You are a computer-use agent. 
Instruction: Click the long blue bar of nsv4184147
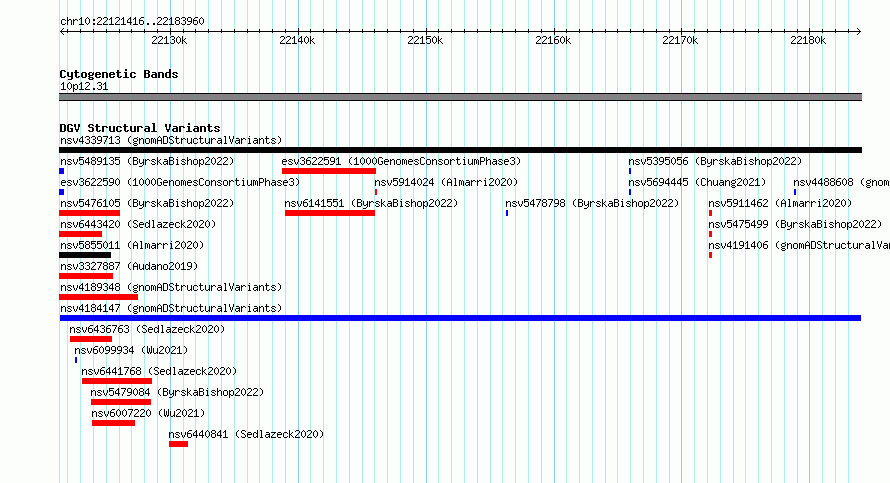coord(460,318)
